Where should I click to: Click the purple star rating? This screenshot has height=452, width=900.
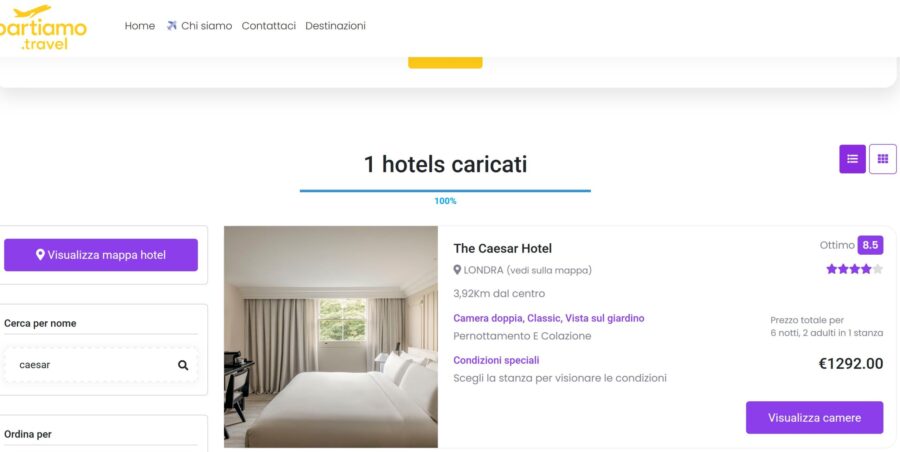point(854,269)
